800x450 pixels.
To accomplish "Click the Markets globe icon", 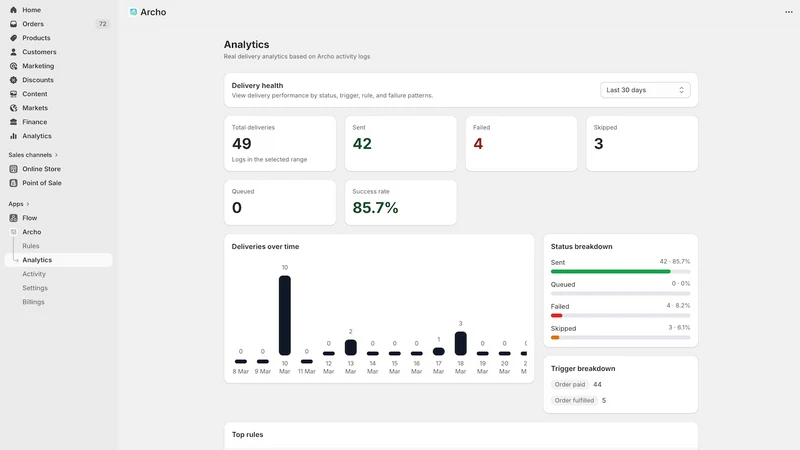I will click(13, 108).
